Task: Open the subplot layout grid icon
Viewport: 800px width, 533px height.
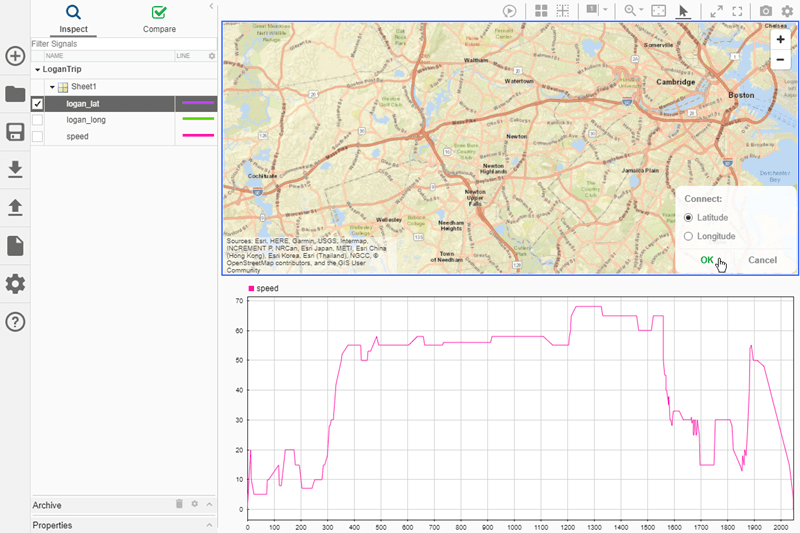Action: [x=541, y=11]
